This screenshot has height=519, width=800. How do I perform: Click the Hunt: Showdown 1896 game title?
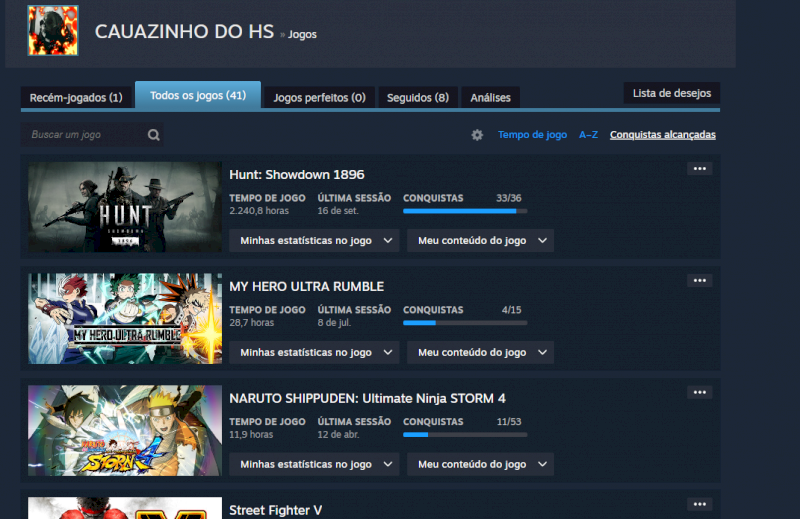pos(297,175)
